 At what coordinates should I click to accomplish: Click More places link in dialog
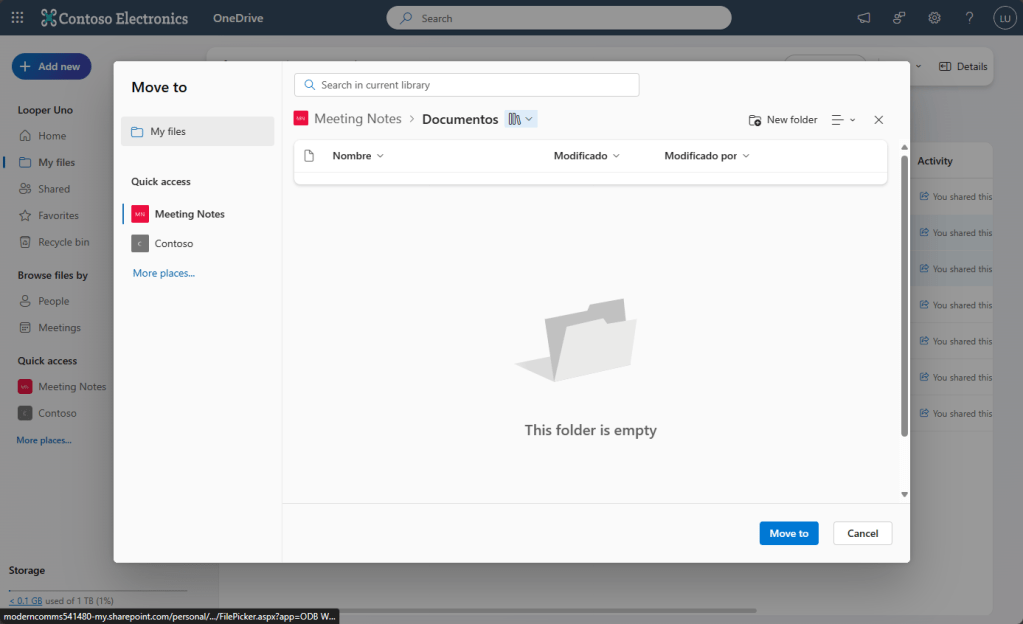pyautogui.click(x=164, y=273)
